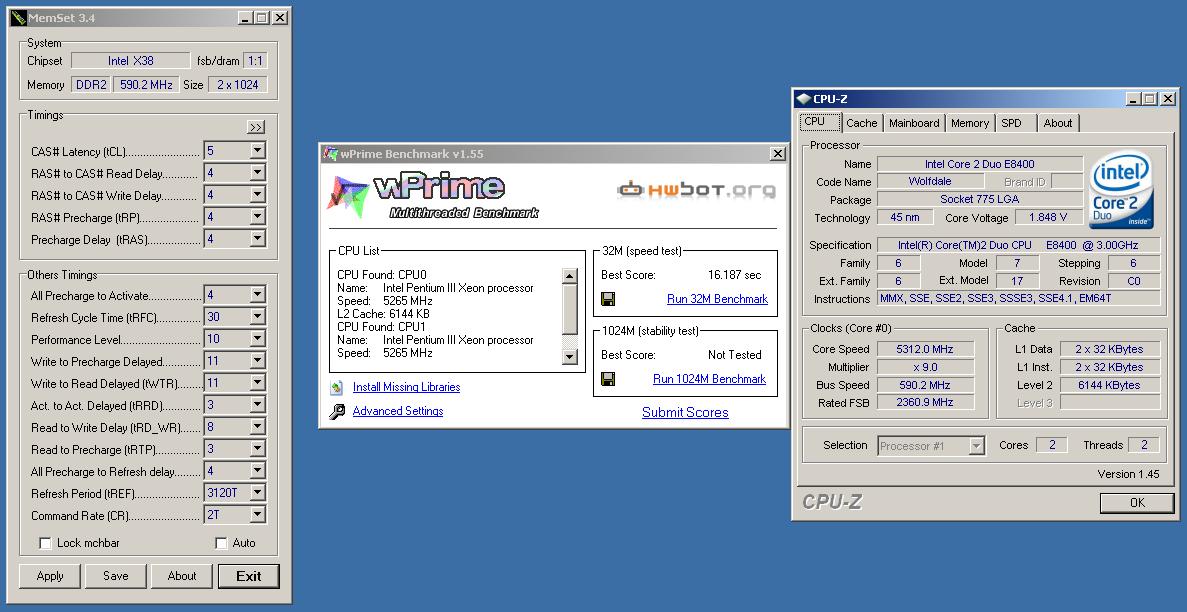
Task: Click the Intel X38 chipset field
Action: [131, 61]
